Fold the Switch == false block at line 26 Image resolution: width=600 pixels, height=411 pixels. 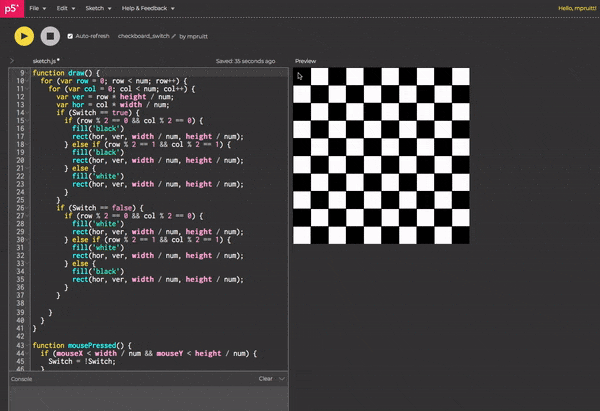(27, 208)
